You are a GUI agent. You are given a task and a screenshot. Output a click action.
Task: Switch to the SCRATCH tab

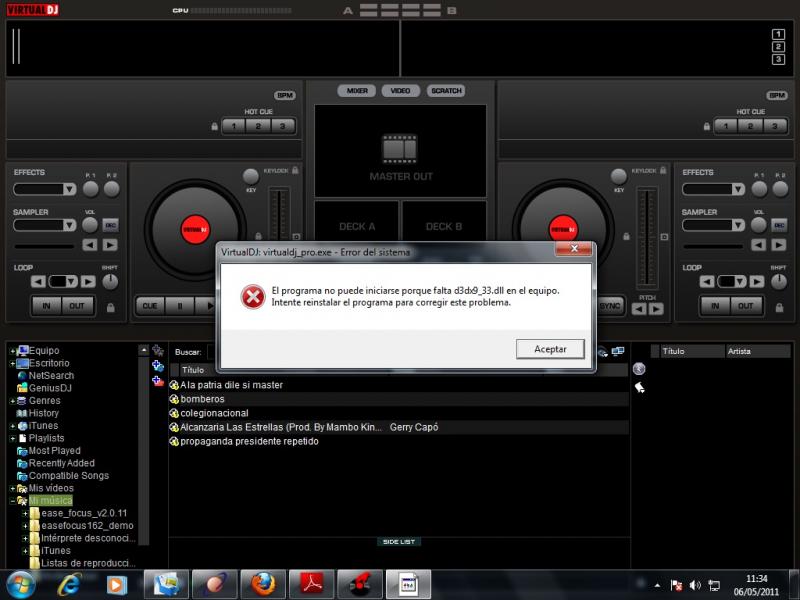point(446,91)
